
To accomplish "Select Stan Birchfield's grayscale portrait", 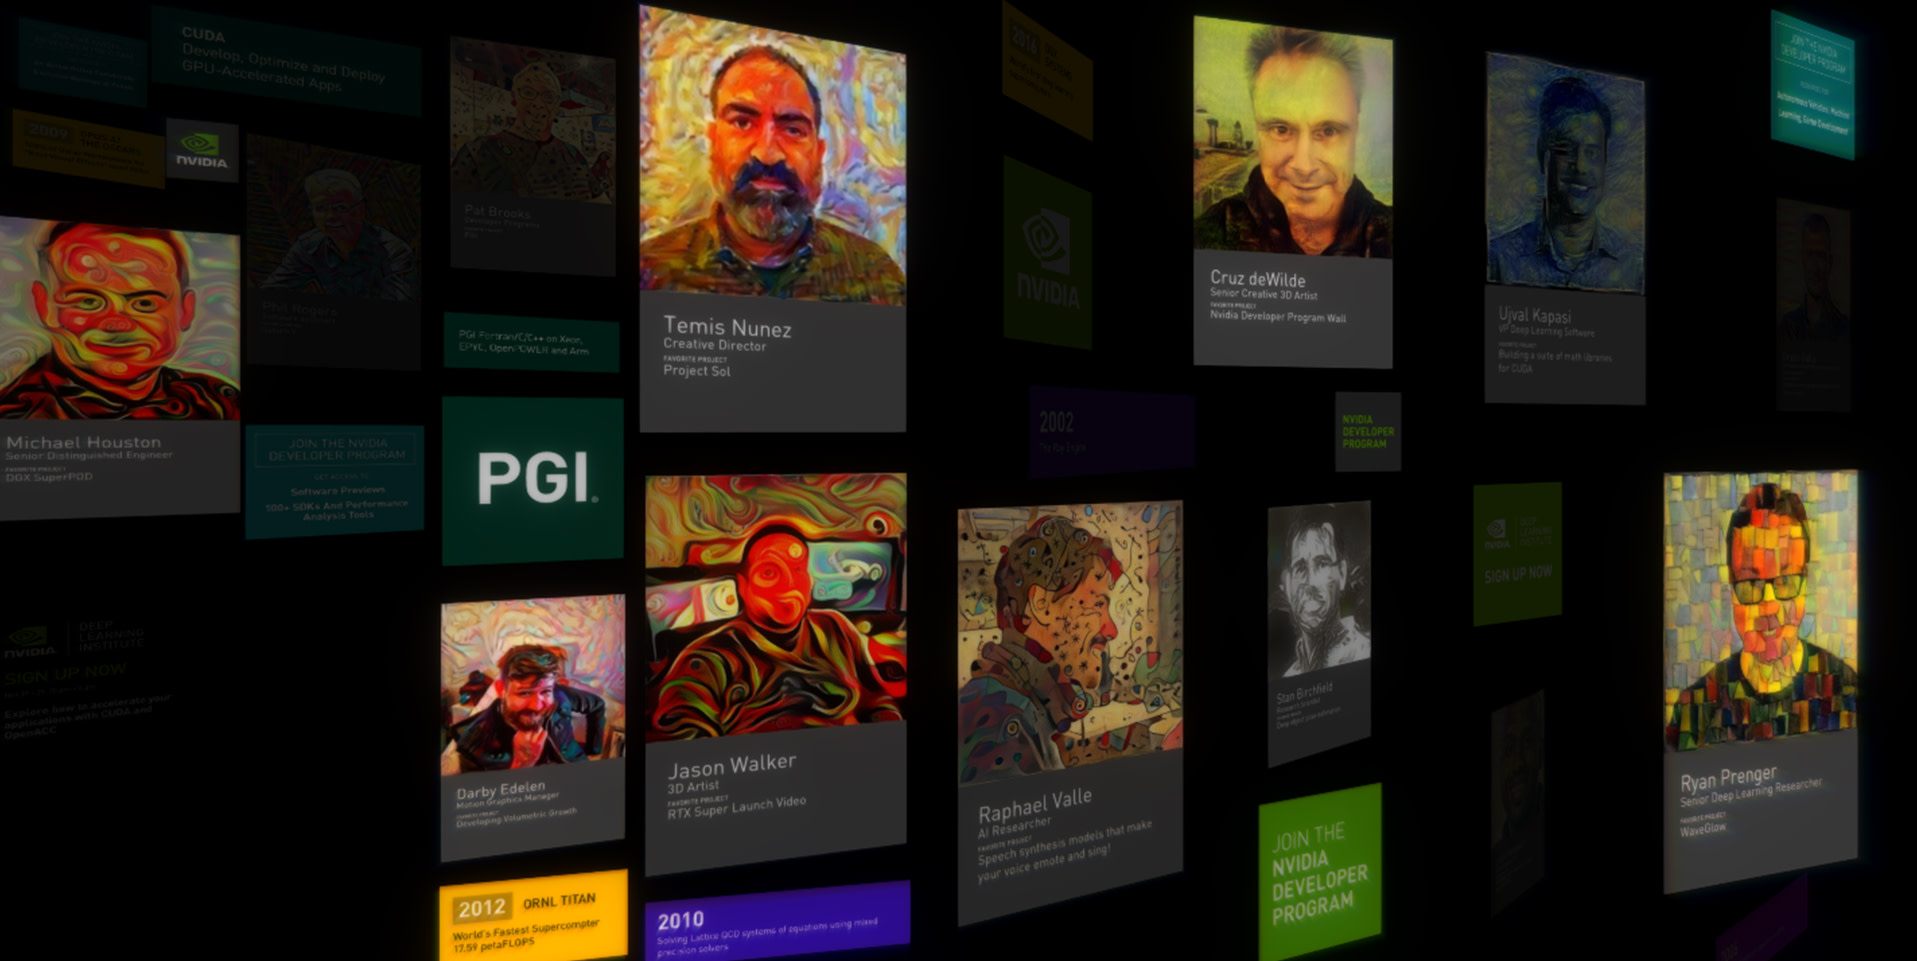I will tap(1319, 590).
